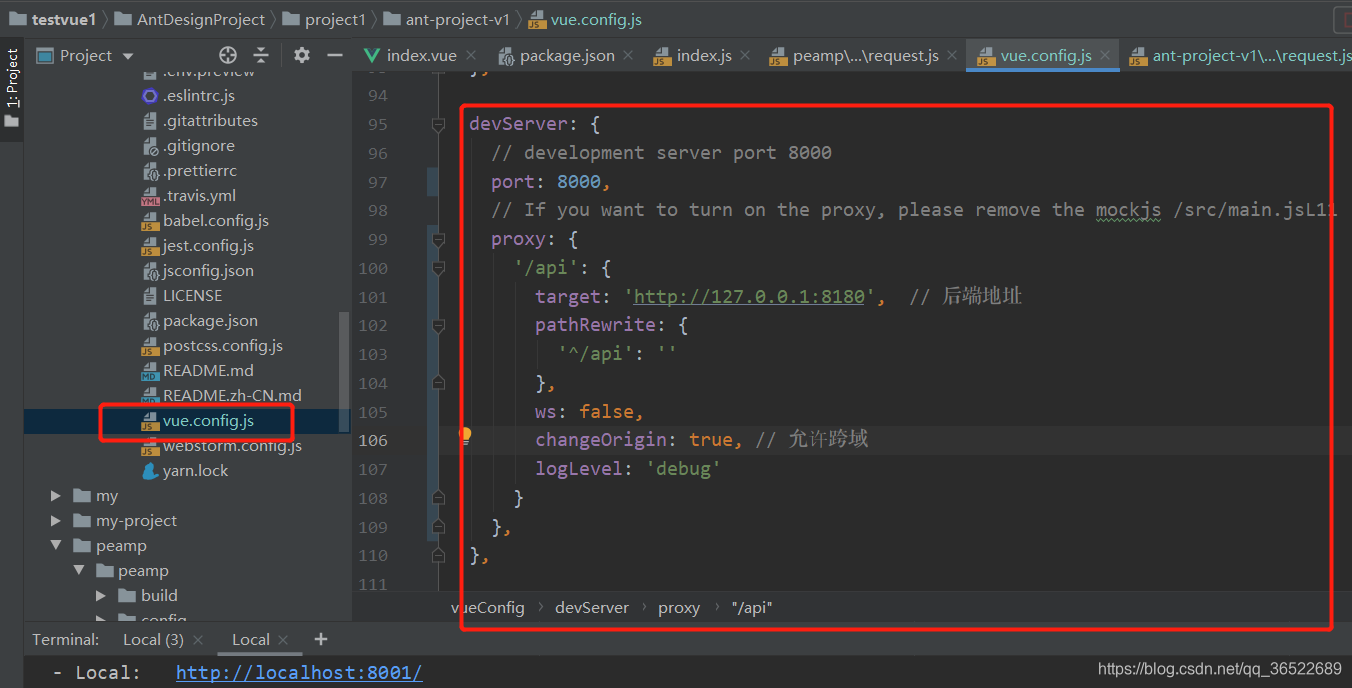Screen dimensions: 1352x688
Task: Click project1 in the navigation bar
Action: coord(325,19)
